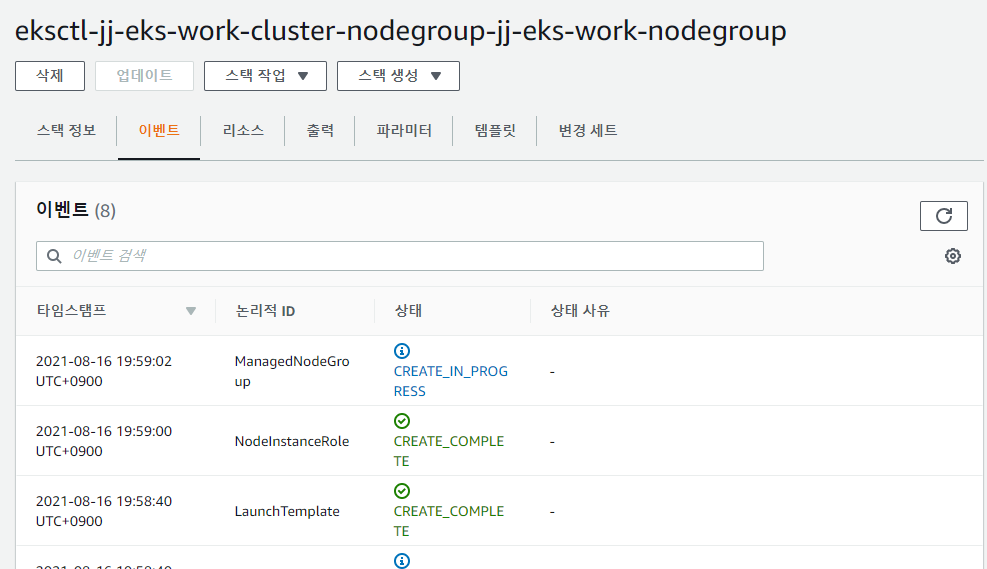Click the NodeInstanceRole logical ID cell

tap(292, 441)
